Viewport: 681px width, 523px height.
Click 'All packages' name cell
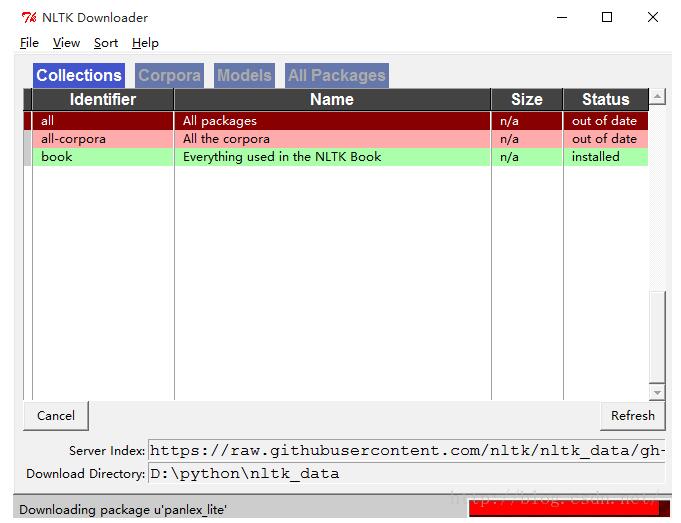click(332, 121)
